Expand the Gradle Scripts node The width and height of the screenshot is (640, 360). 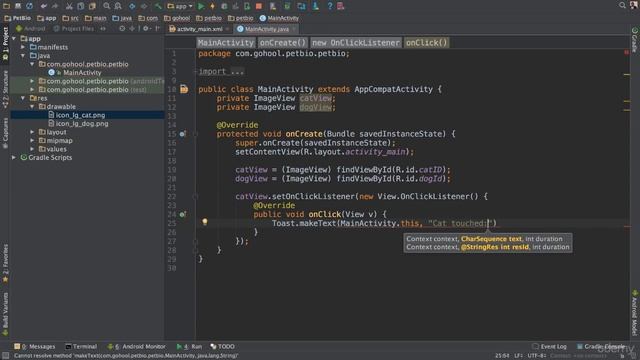(14, 157)
